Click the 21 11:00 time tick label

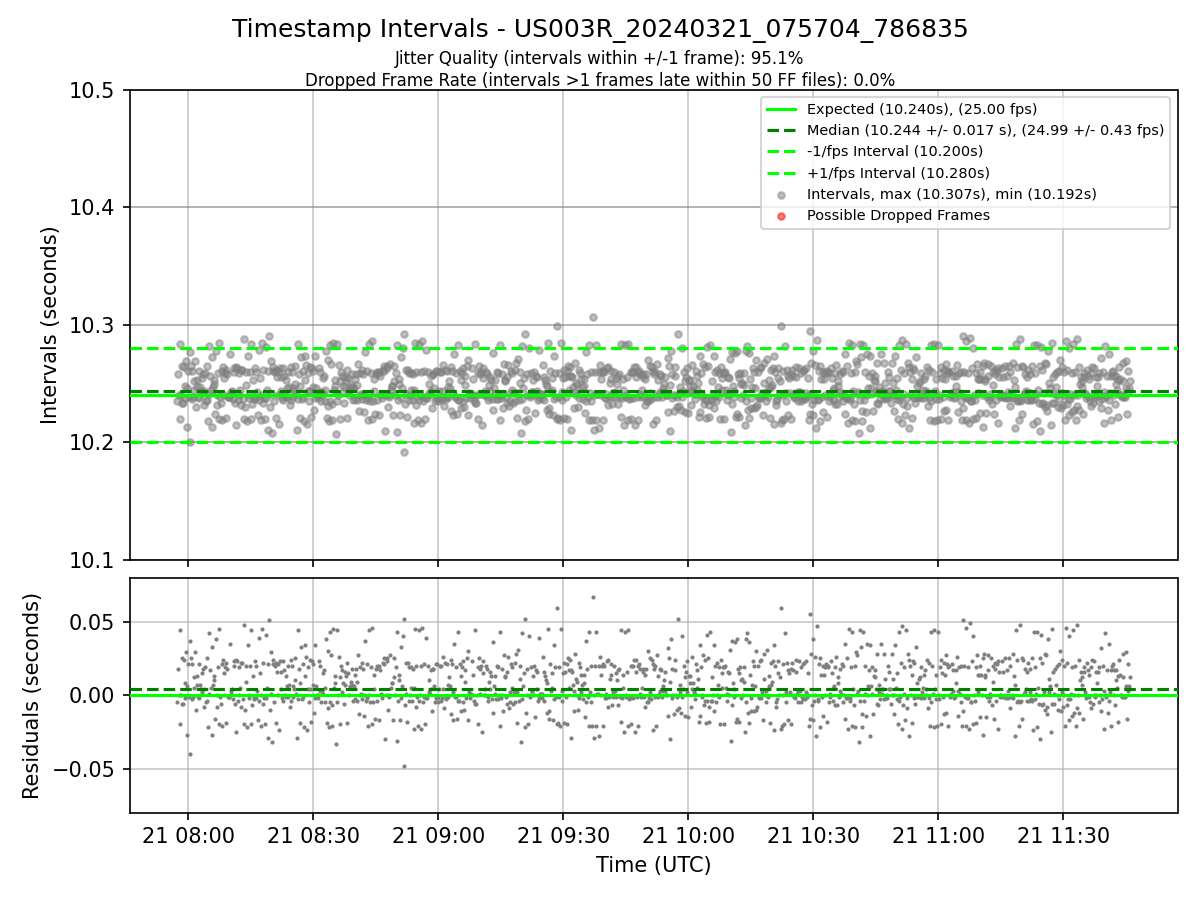(937, 835)
